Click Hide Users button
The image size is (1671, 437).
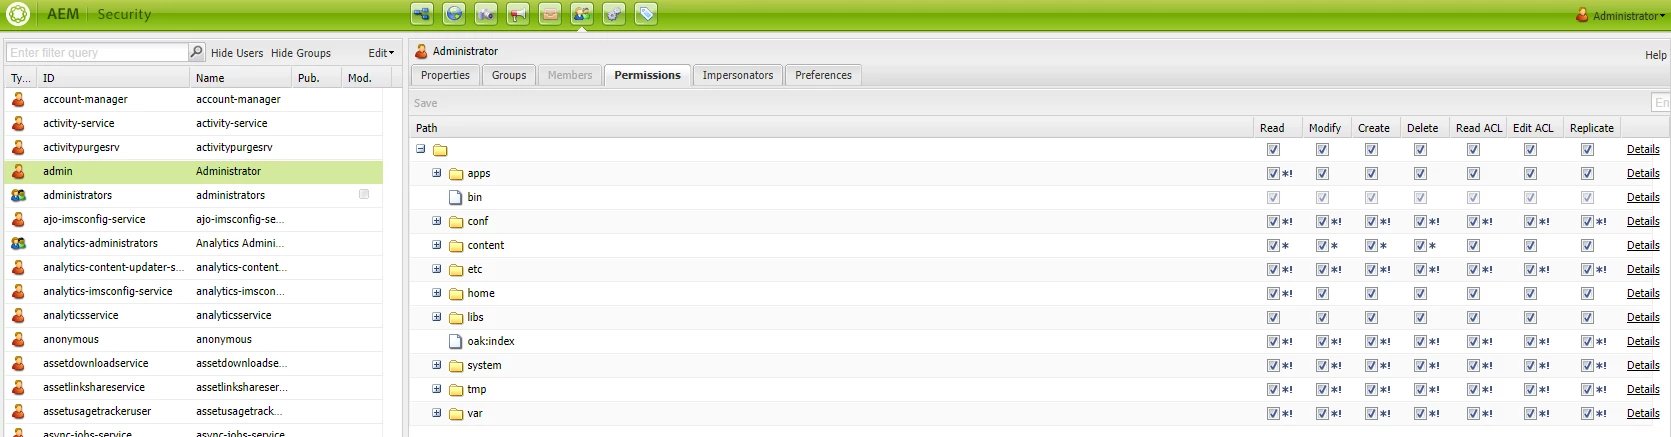(x=237, y=53)
